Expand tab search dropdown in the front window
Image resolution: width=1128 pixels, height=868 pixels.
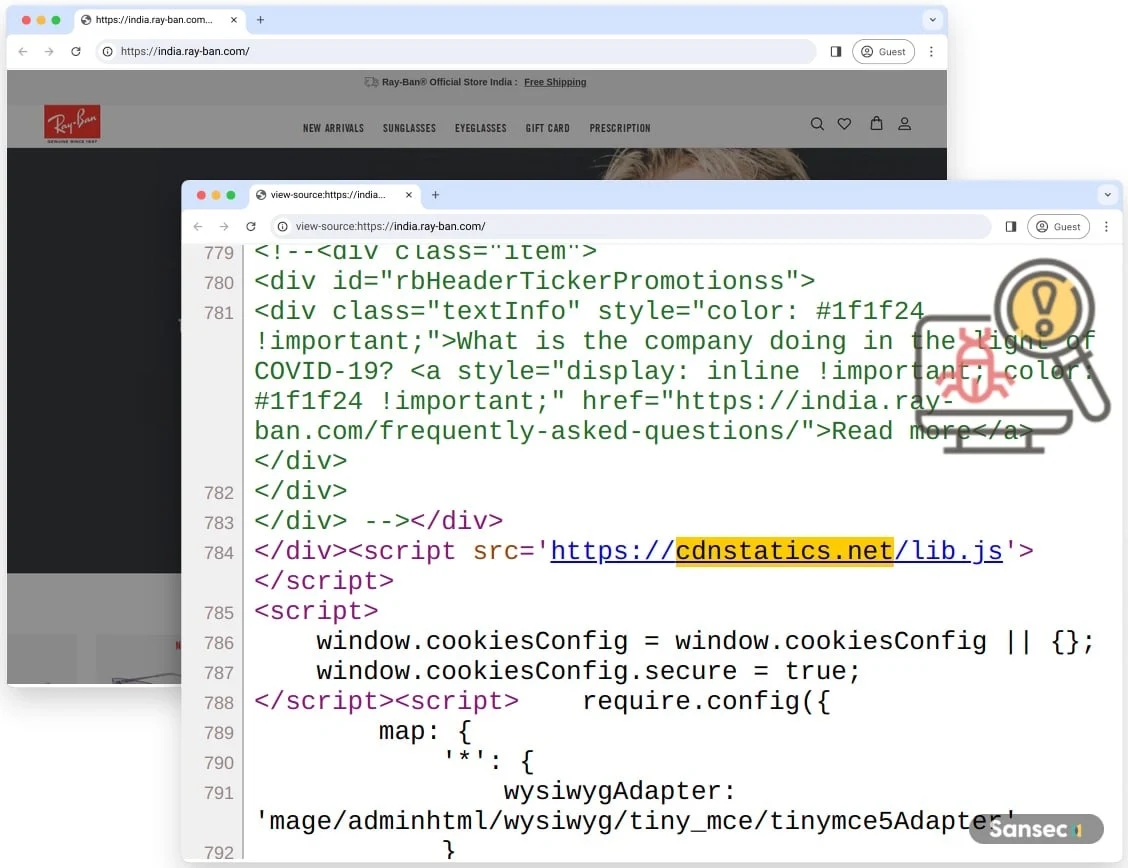(1107, 195)
